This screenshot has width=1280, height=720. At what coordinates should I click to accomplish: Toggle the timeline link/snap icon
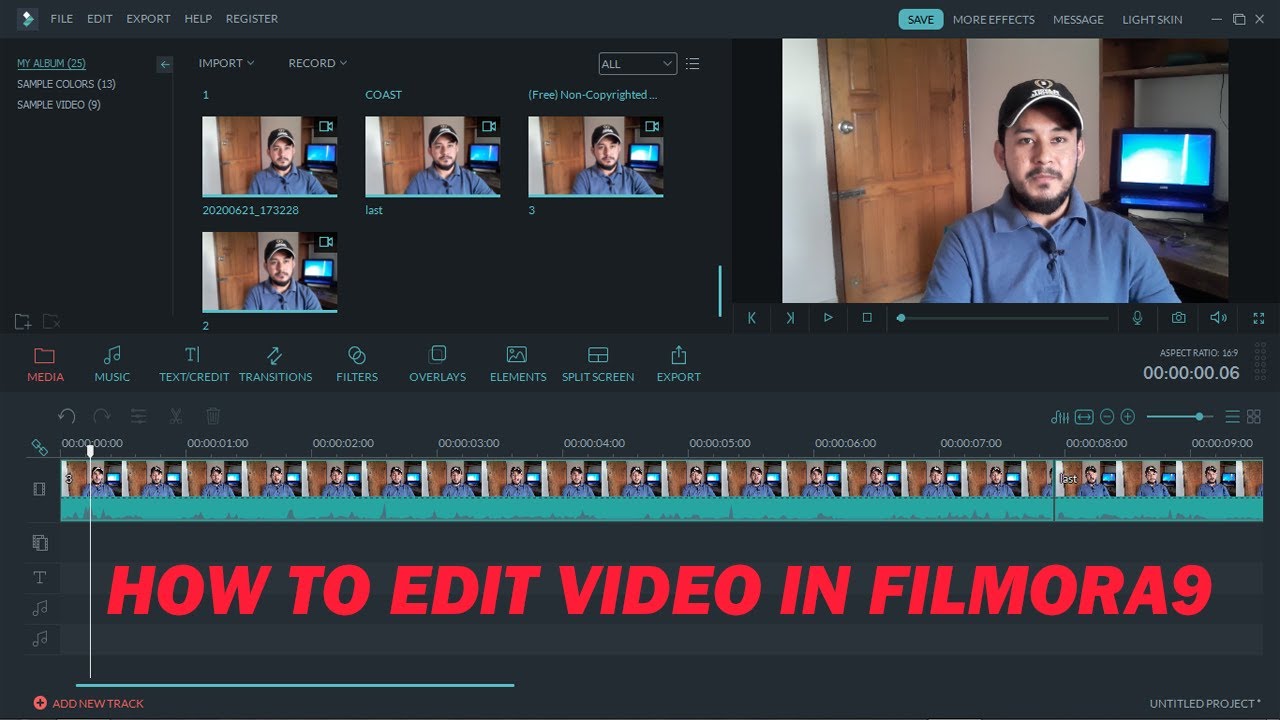pyautogui.click(x=39, y=448)
